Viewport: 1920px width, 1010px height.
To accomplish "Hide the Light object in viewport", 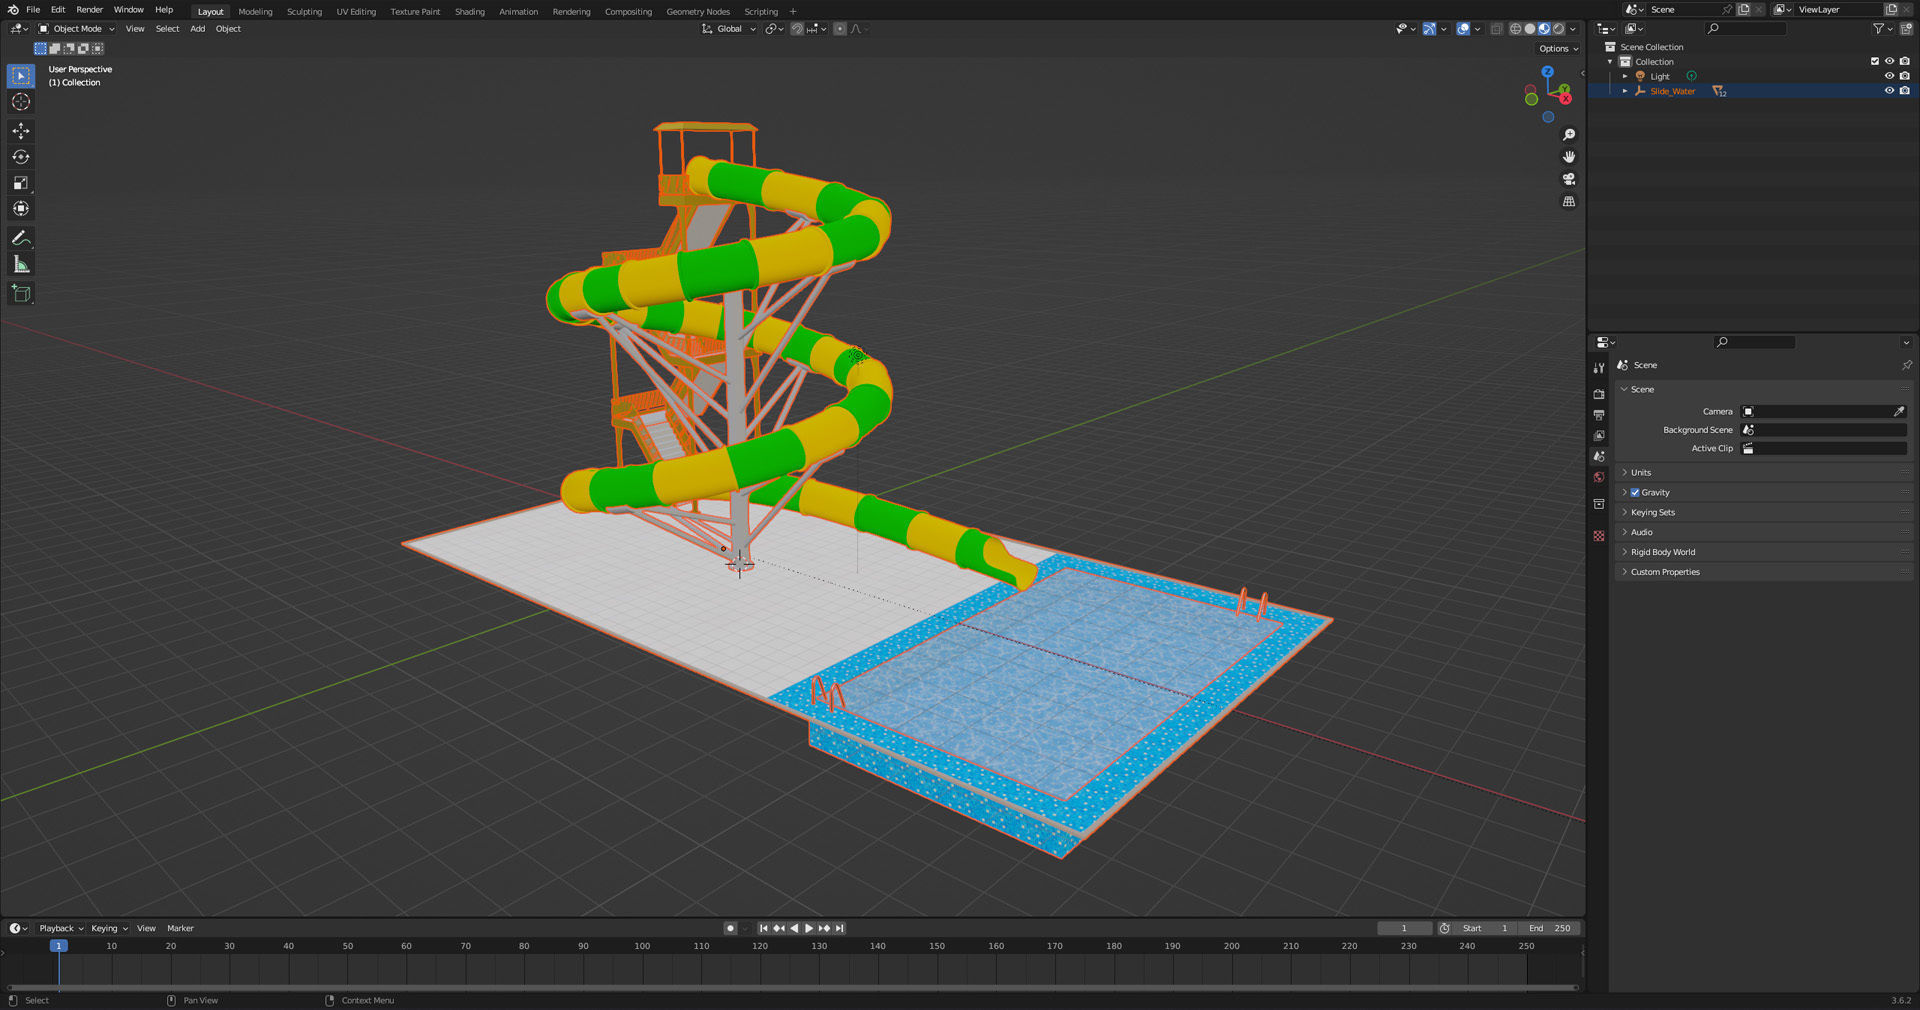I will (1889, 76).
